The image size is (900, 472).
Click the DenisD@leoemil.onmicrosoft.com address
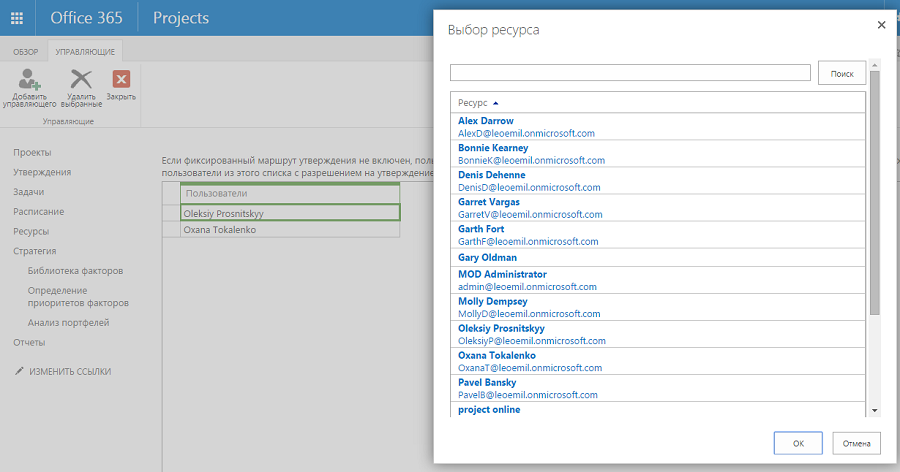529,187
